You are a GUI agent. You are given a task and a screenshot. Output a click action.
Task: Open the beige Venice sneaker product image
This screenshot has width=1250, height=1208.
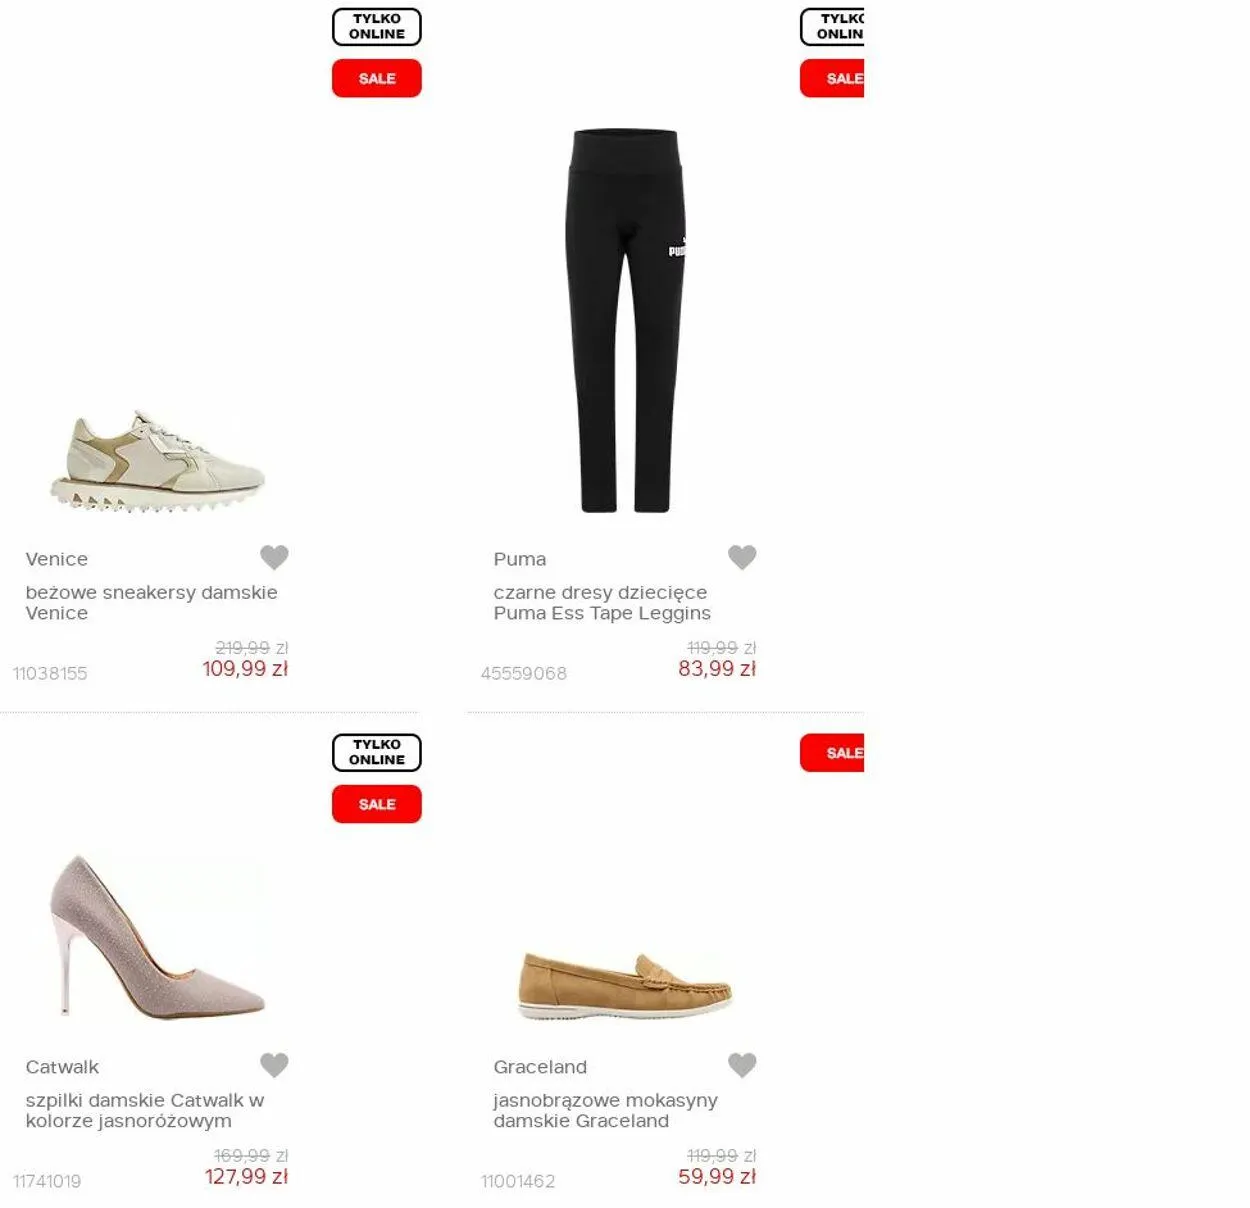pos(158,461)
